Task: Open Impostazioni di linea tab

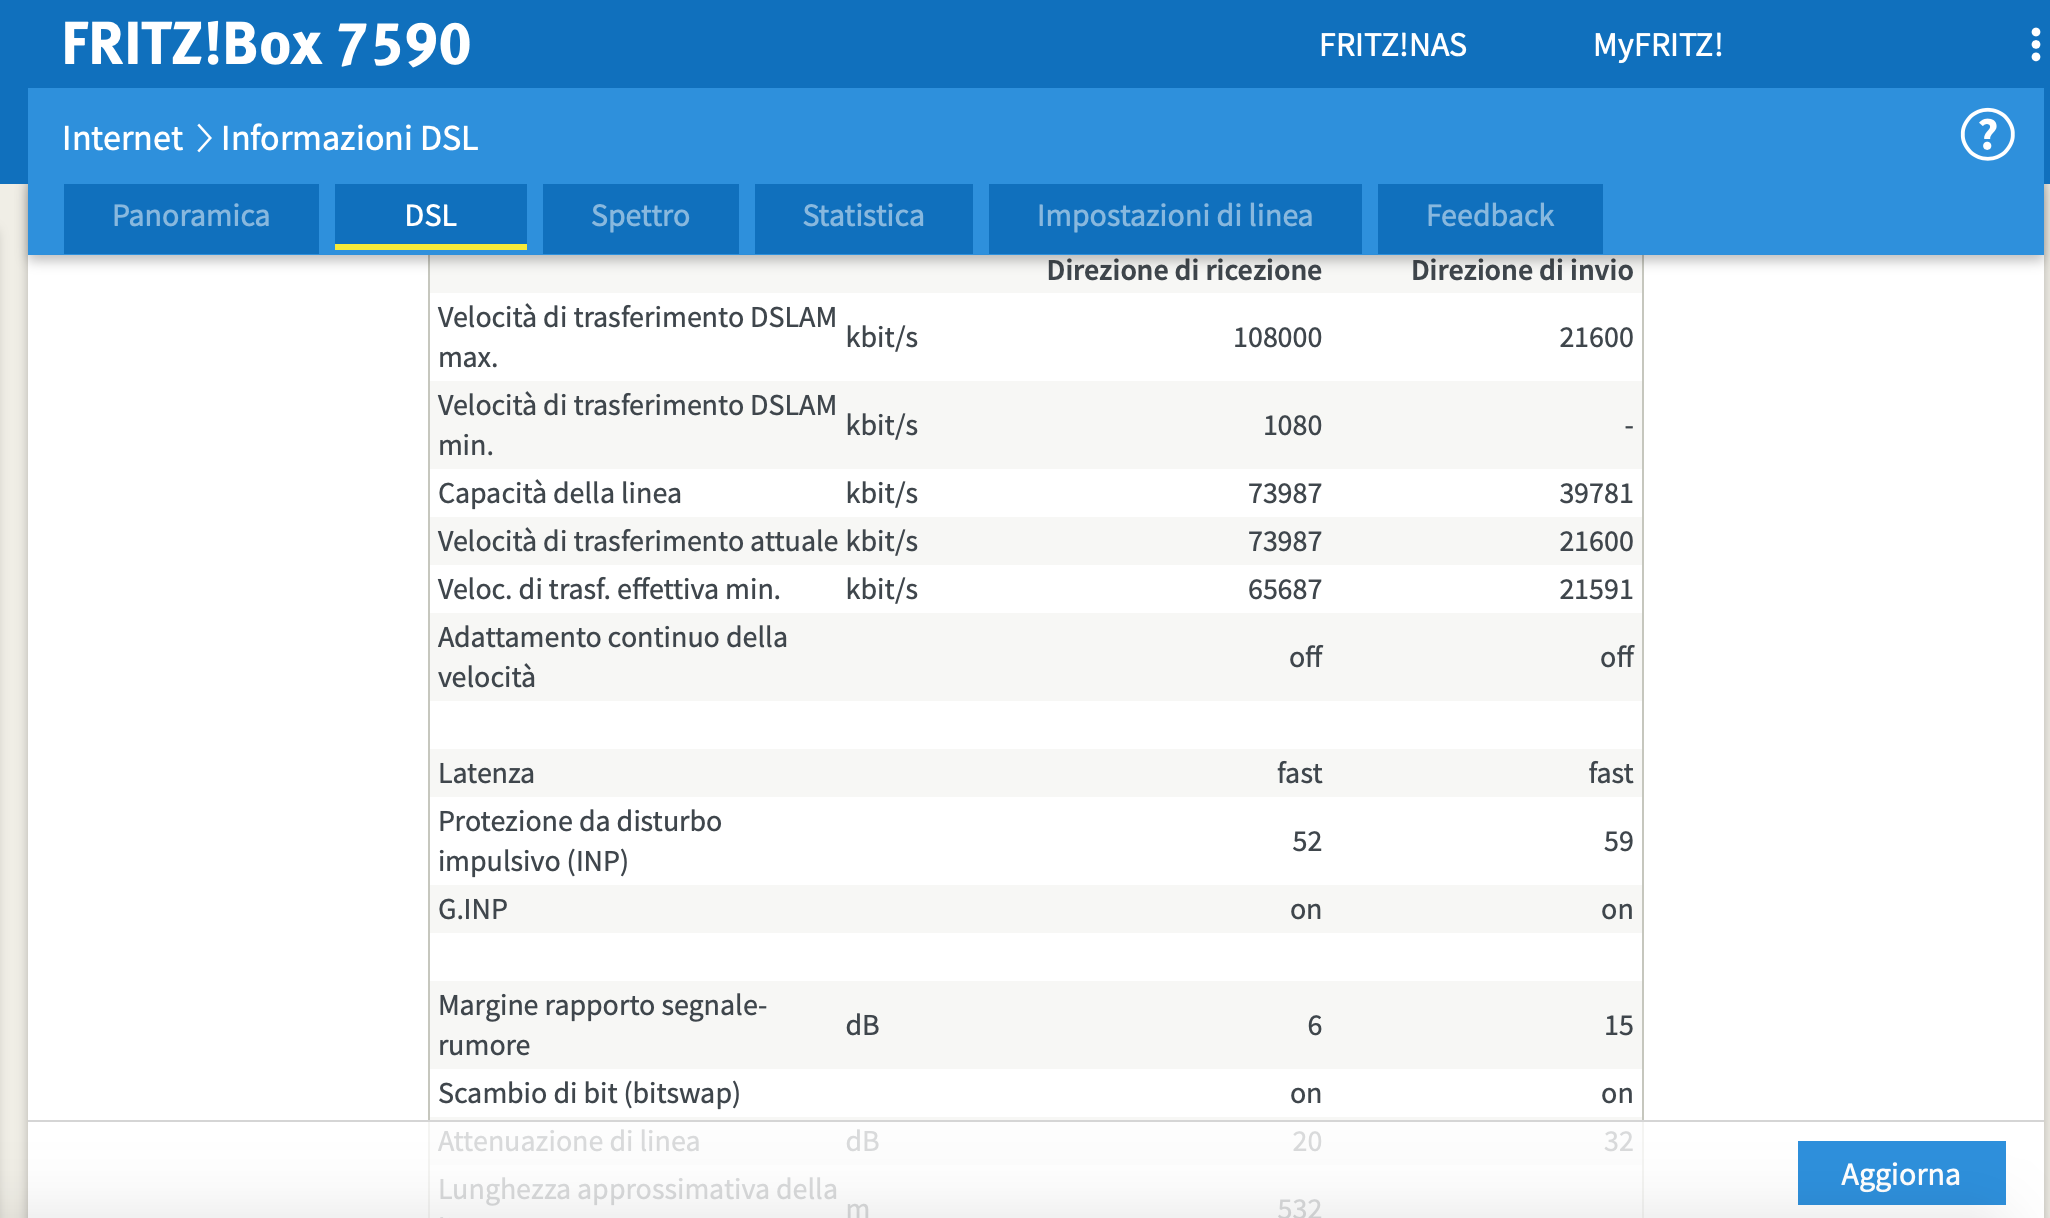Action: tap(1174, 216)
